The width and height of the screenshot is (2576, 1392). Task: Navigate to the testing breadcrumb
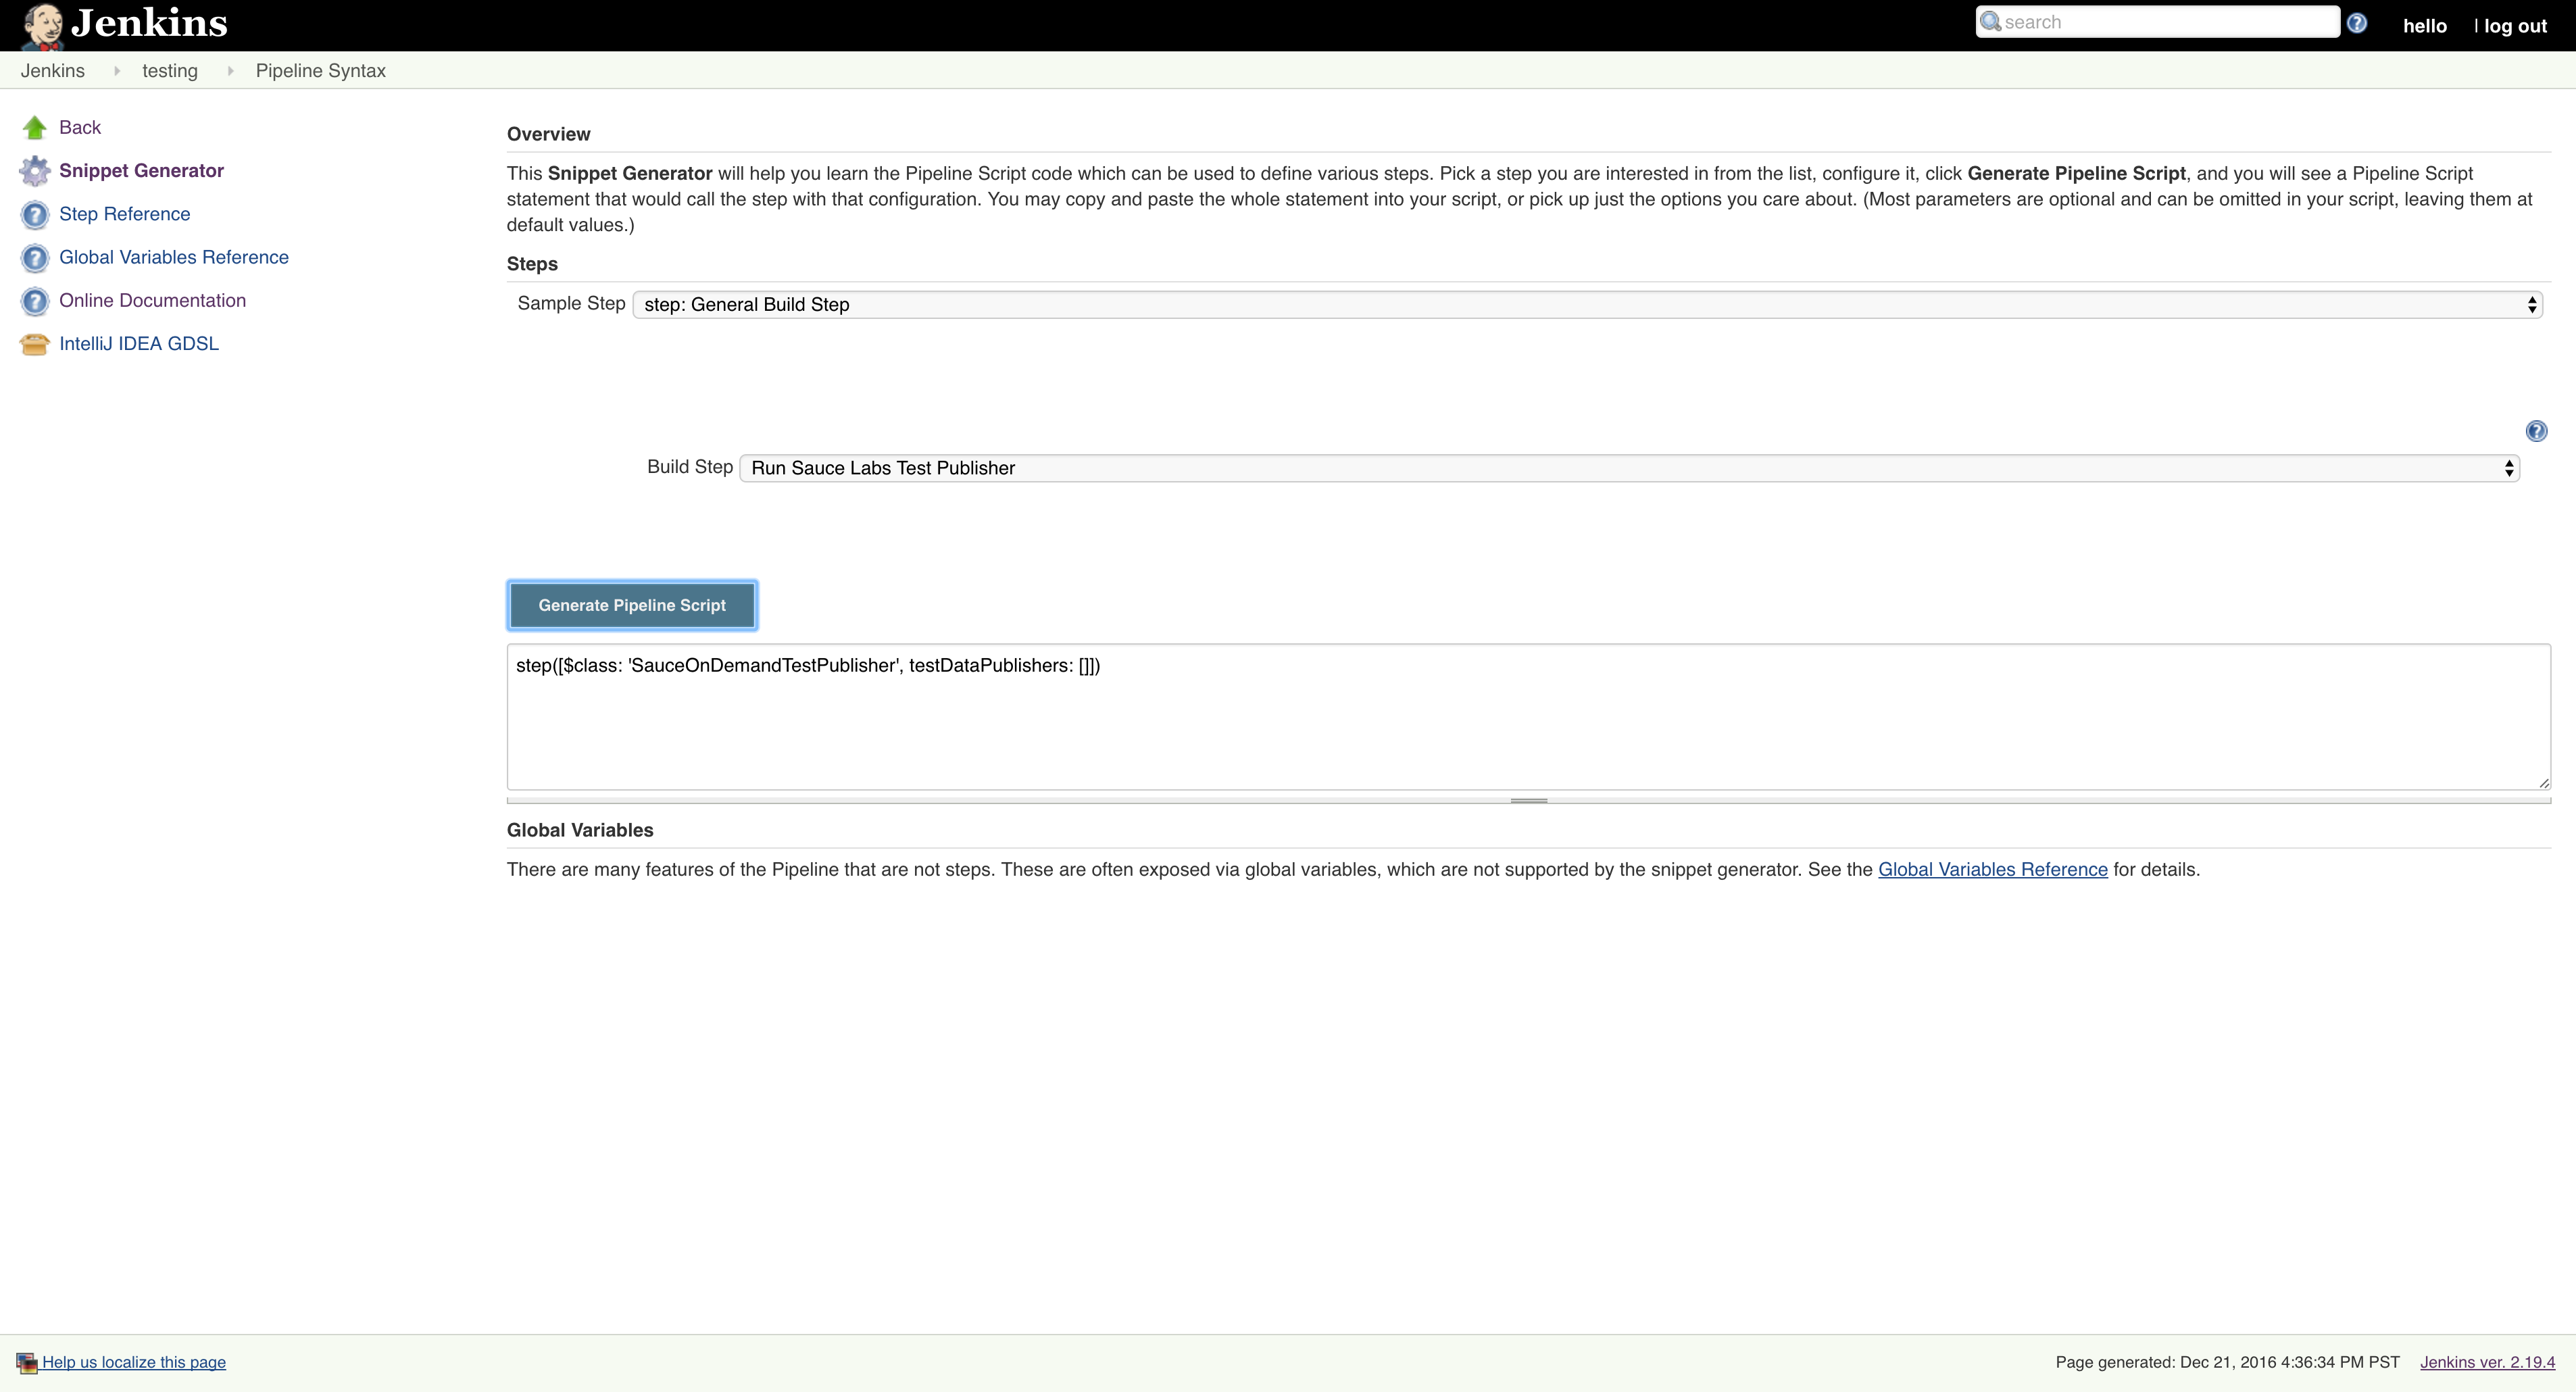click(x=169, y=70)
